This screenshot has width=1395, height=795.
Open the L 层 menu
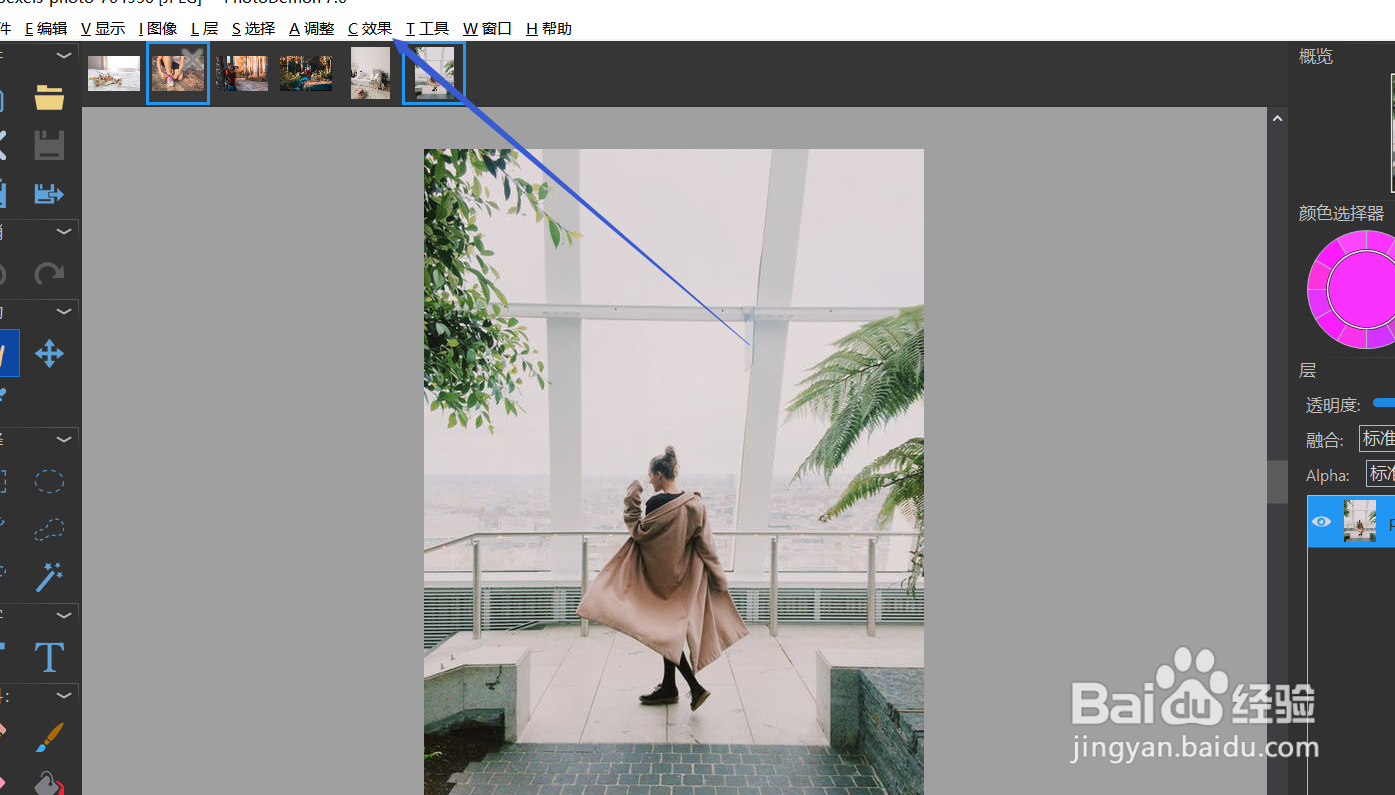204,29
